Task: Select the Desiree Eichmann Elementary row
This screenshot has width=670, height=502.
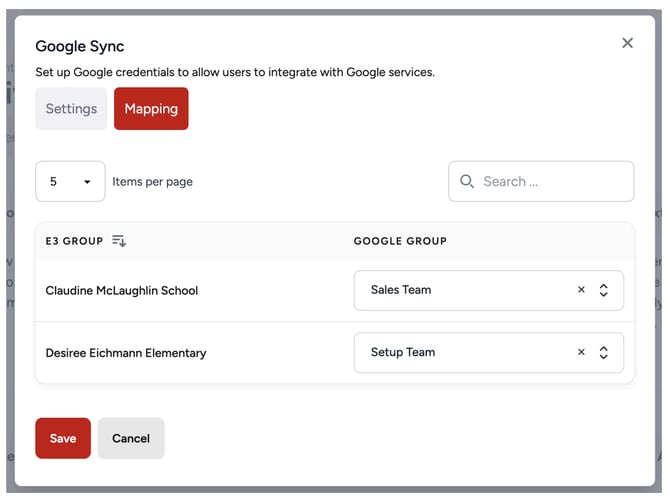Action: tap(126, 353)
